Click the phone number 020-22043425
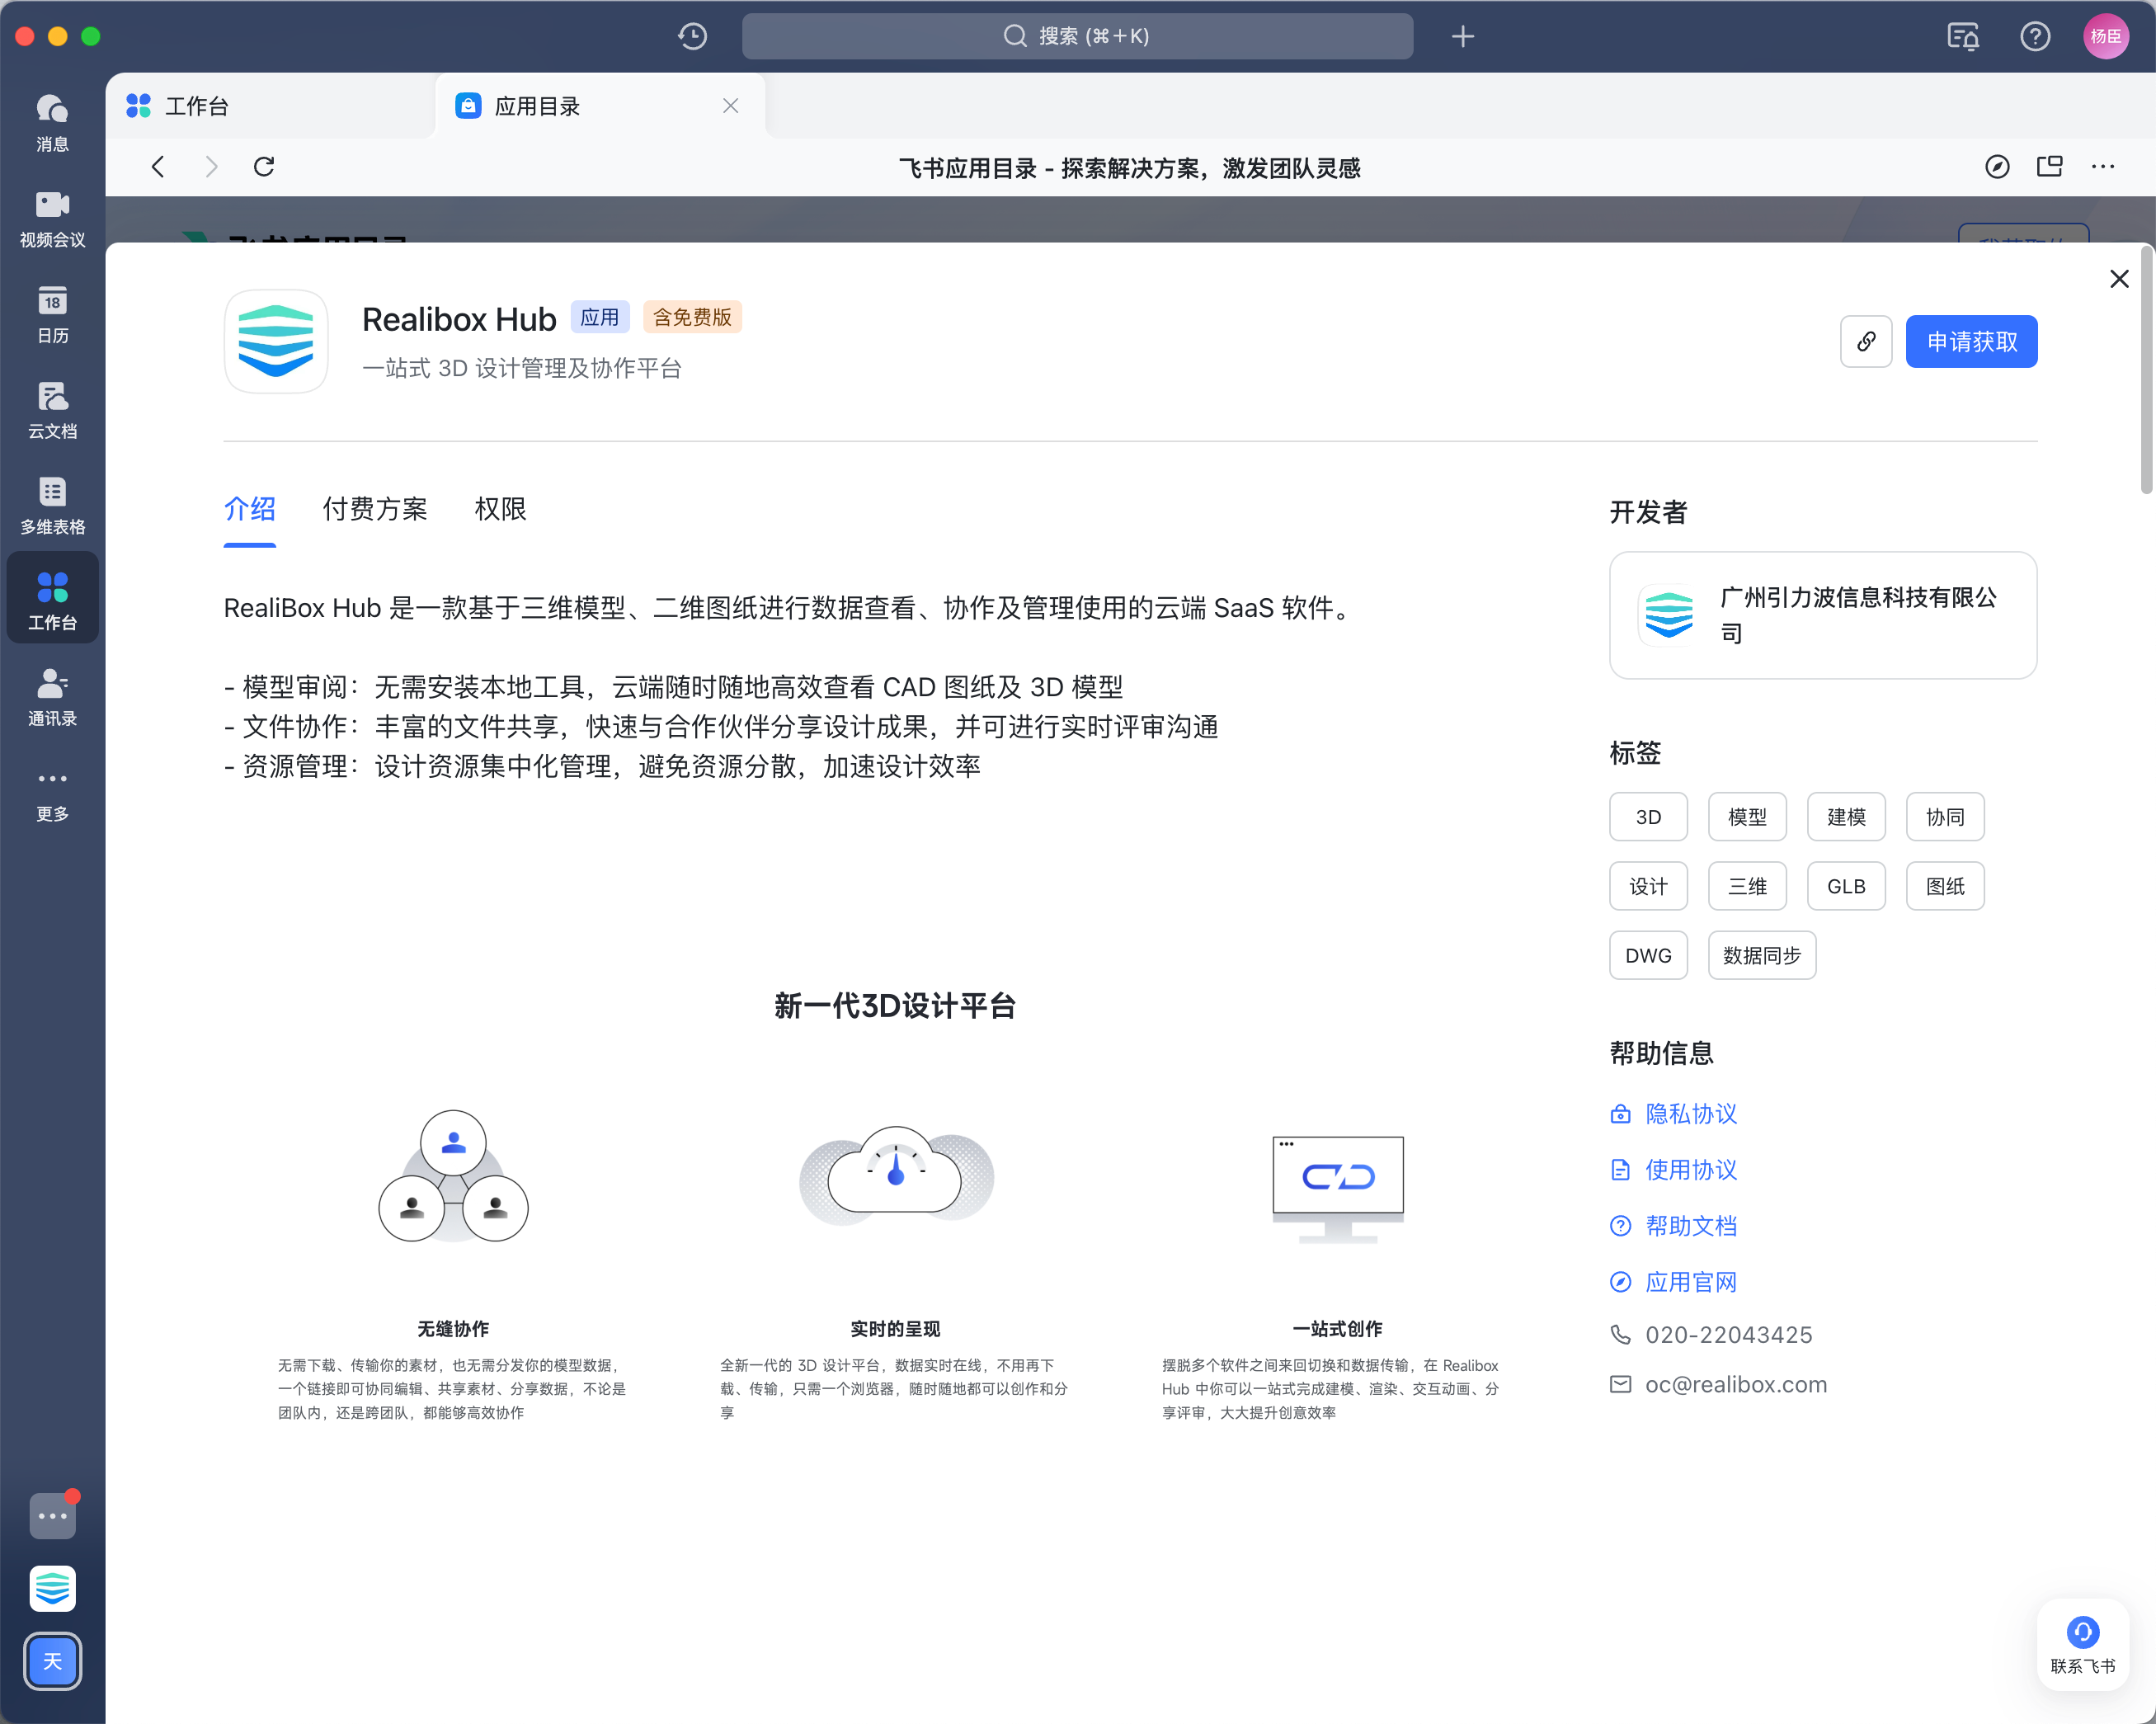 (1729, 1334)
